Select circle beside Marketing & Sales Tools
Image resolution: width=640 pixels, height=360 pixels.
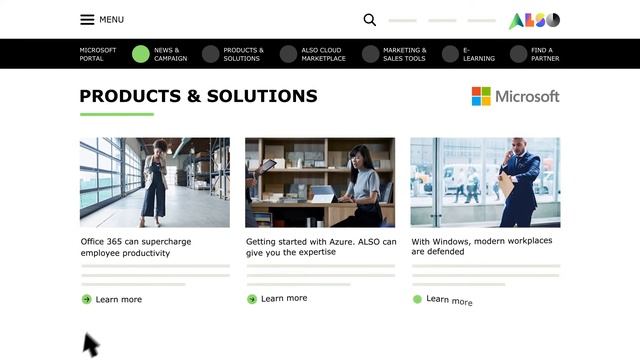point(370,54)
